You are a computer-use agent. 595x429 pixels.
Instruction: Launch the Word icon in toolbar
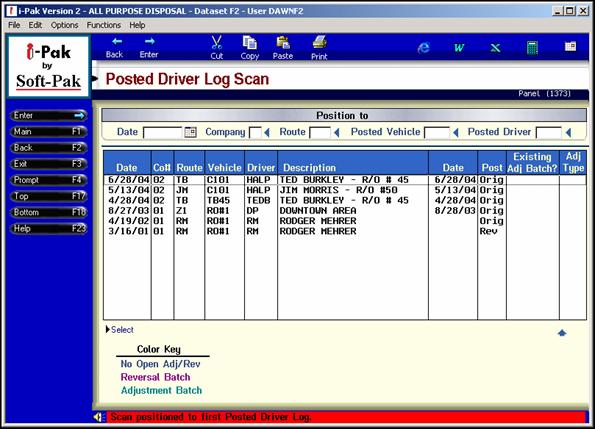(459, 47)
